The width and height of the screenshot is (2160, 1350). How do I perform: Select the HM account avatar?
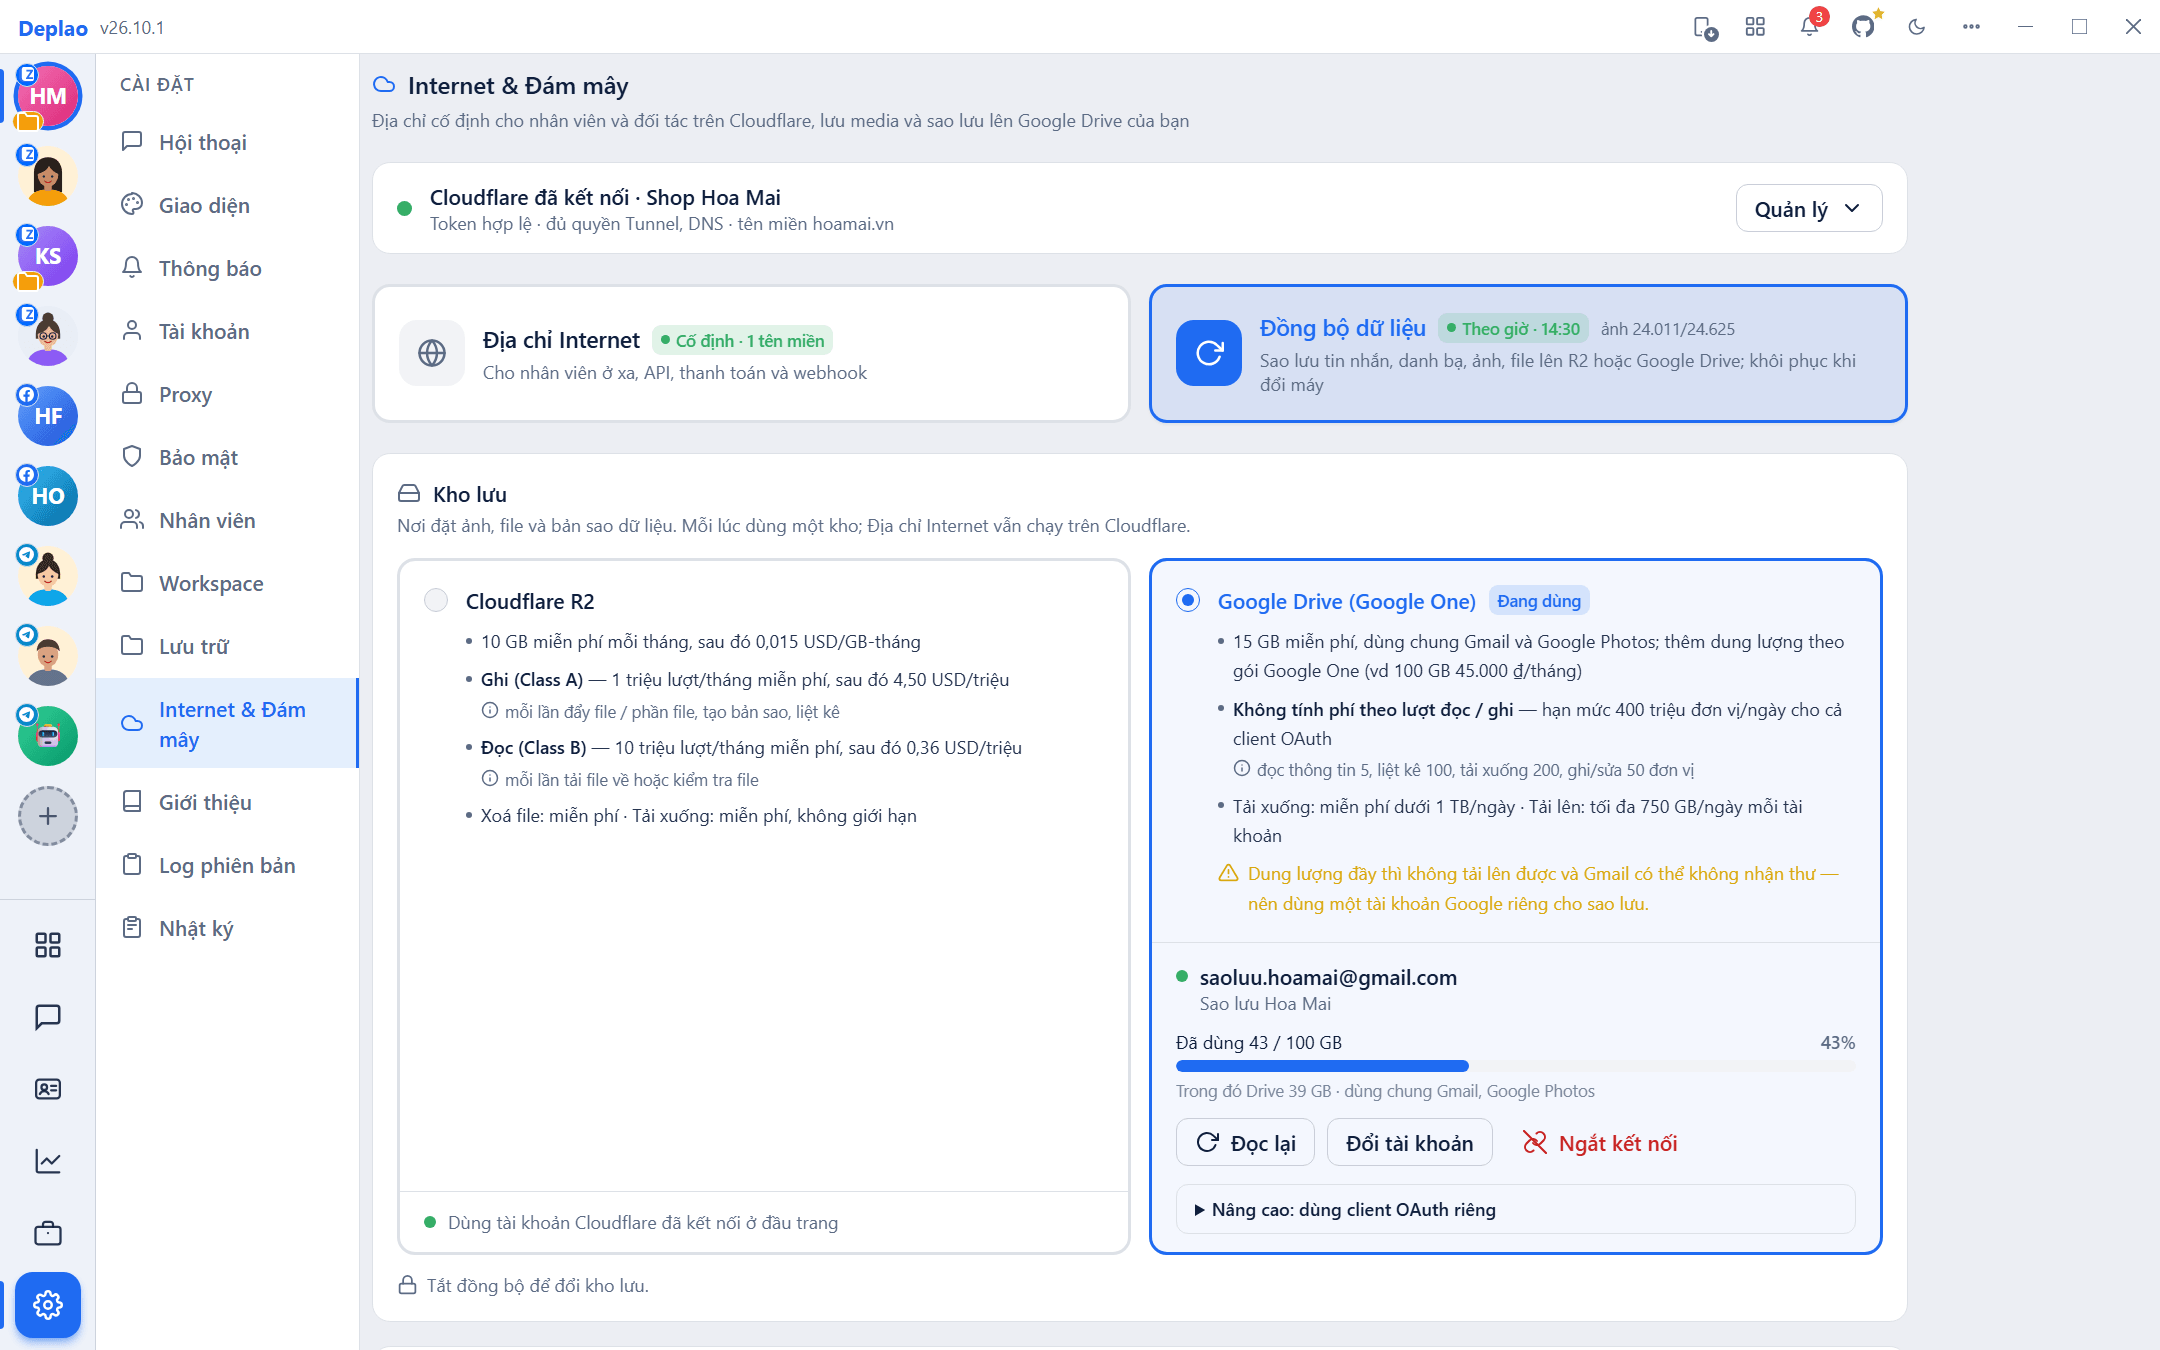[x=48, y=96]
